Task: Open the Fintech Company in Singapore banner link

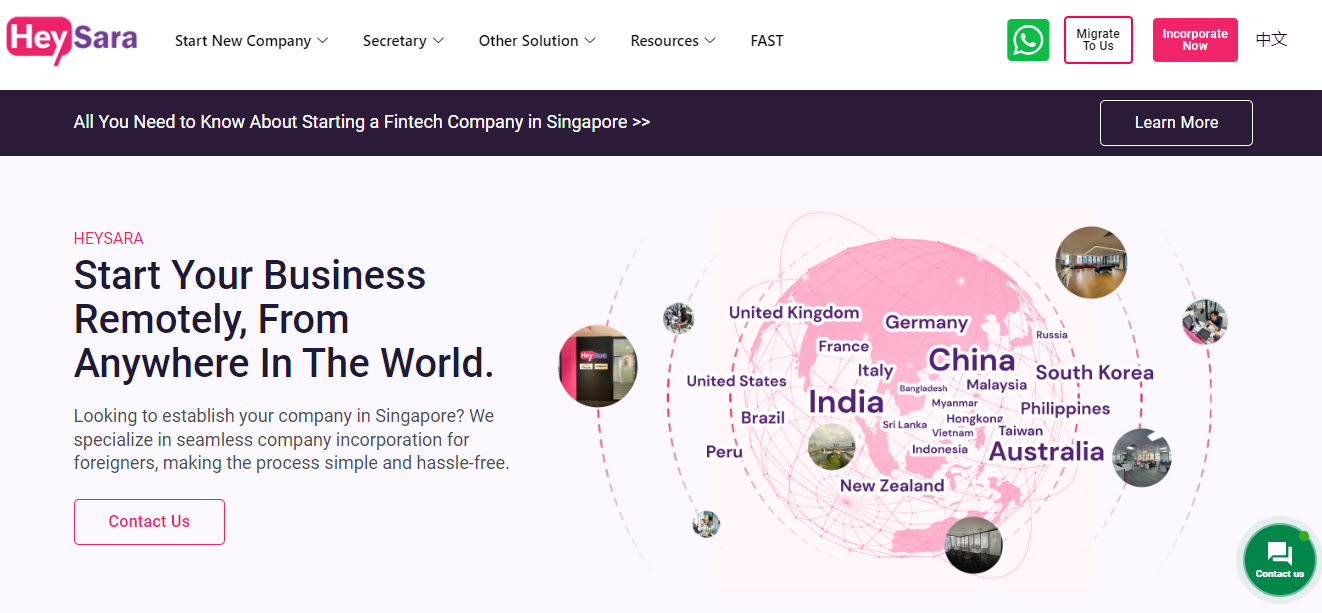Action: 362,122
